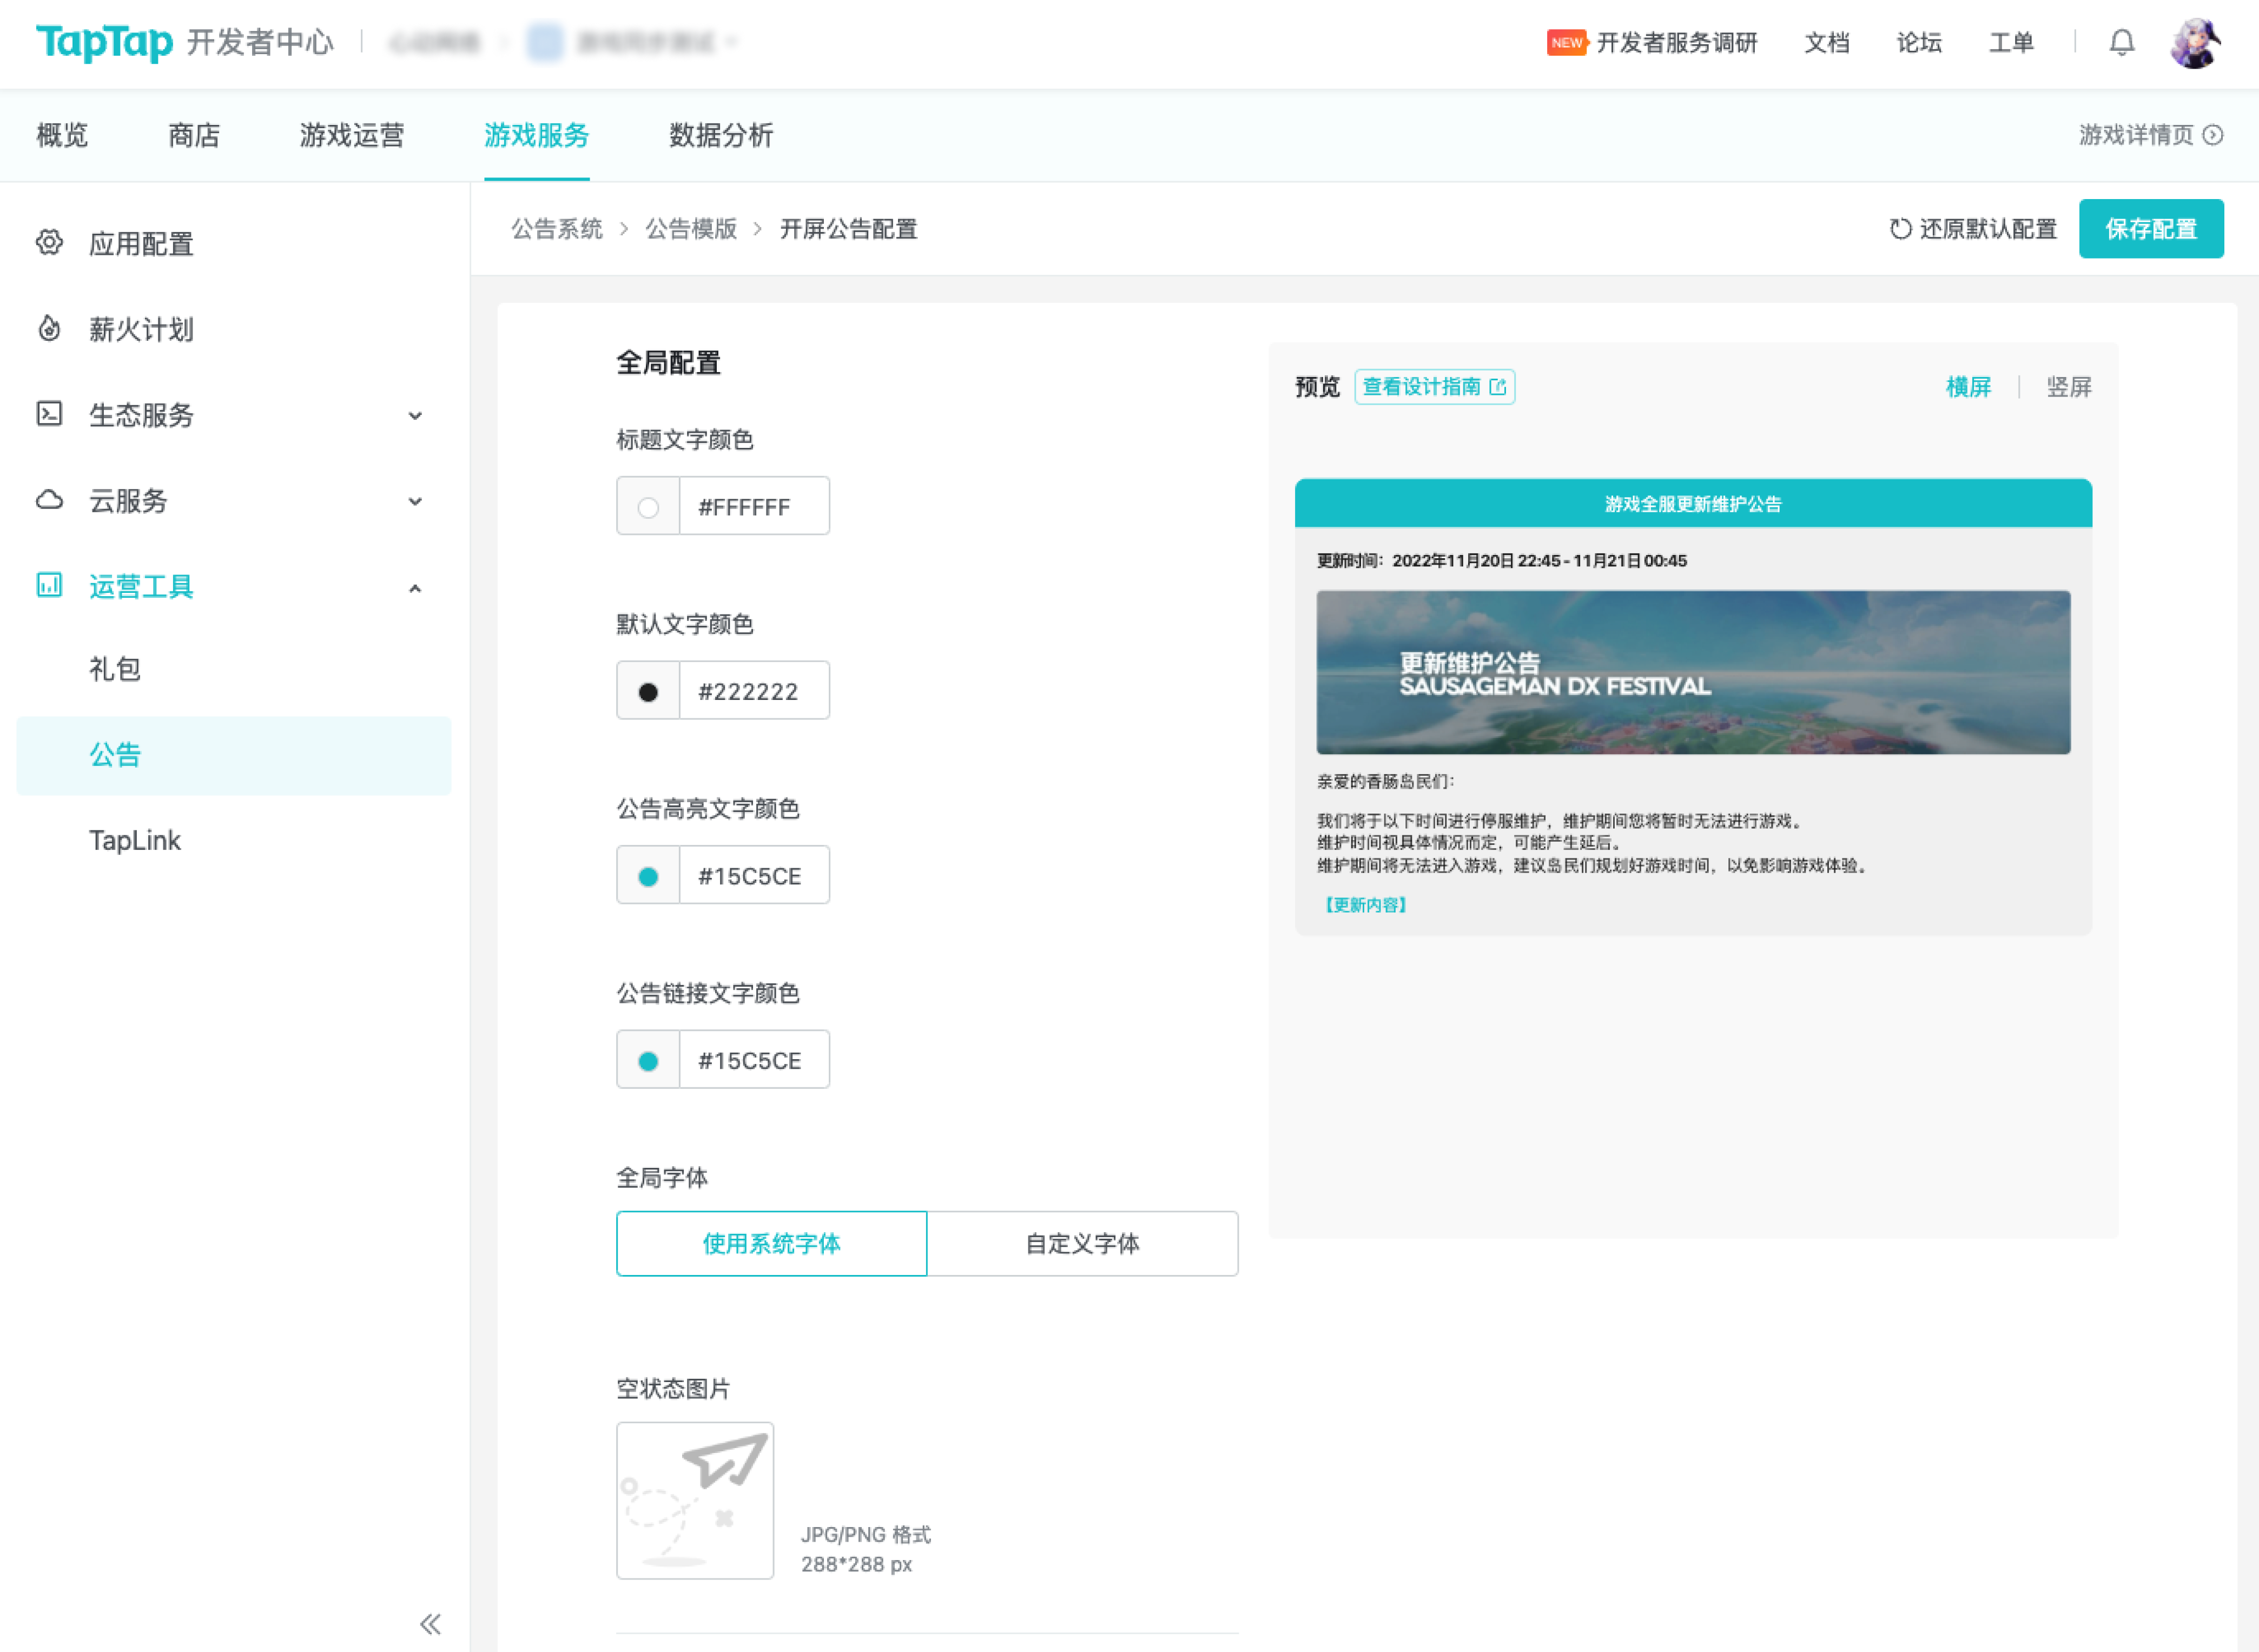Click 保存配置 button
The width and height of the screenshot is (2259, 1652).
2151,229
